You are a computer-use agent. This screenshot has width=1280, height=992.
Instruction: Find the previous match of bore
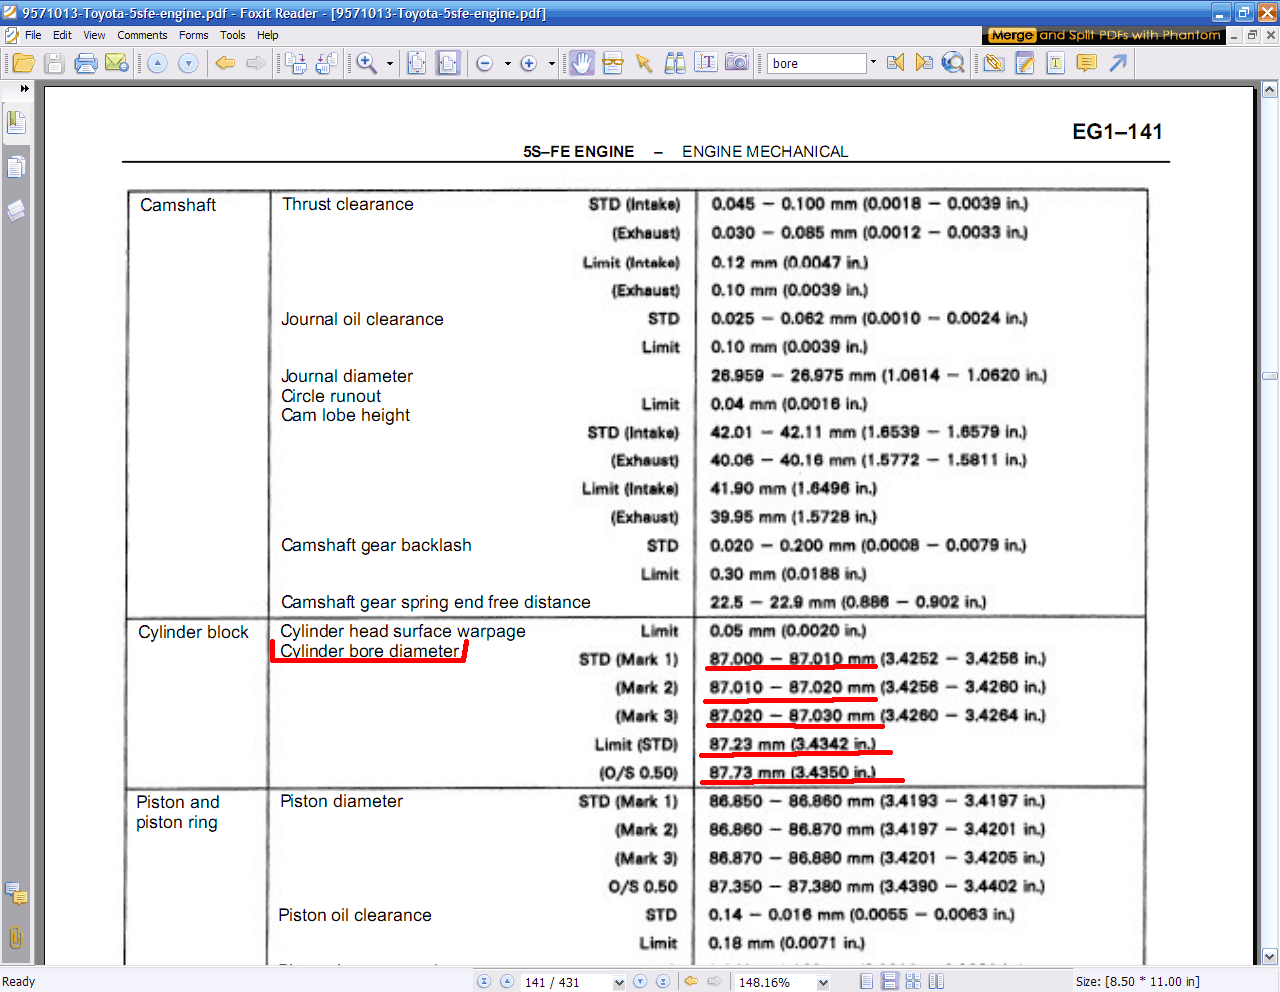(x=895, y=63)
